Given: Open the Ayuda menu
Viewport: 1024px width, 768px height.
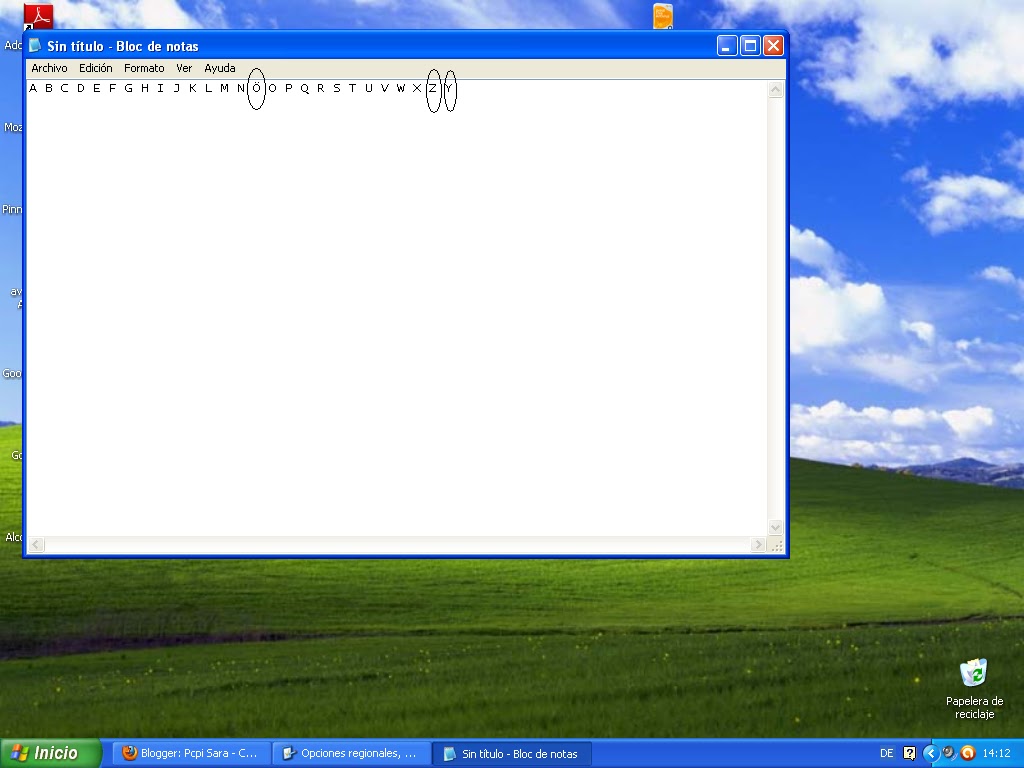Looking at the screenshot, I should click(x=219, y=68).
